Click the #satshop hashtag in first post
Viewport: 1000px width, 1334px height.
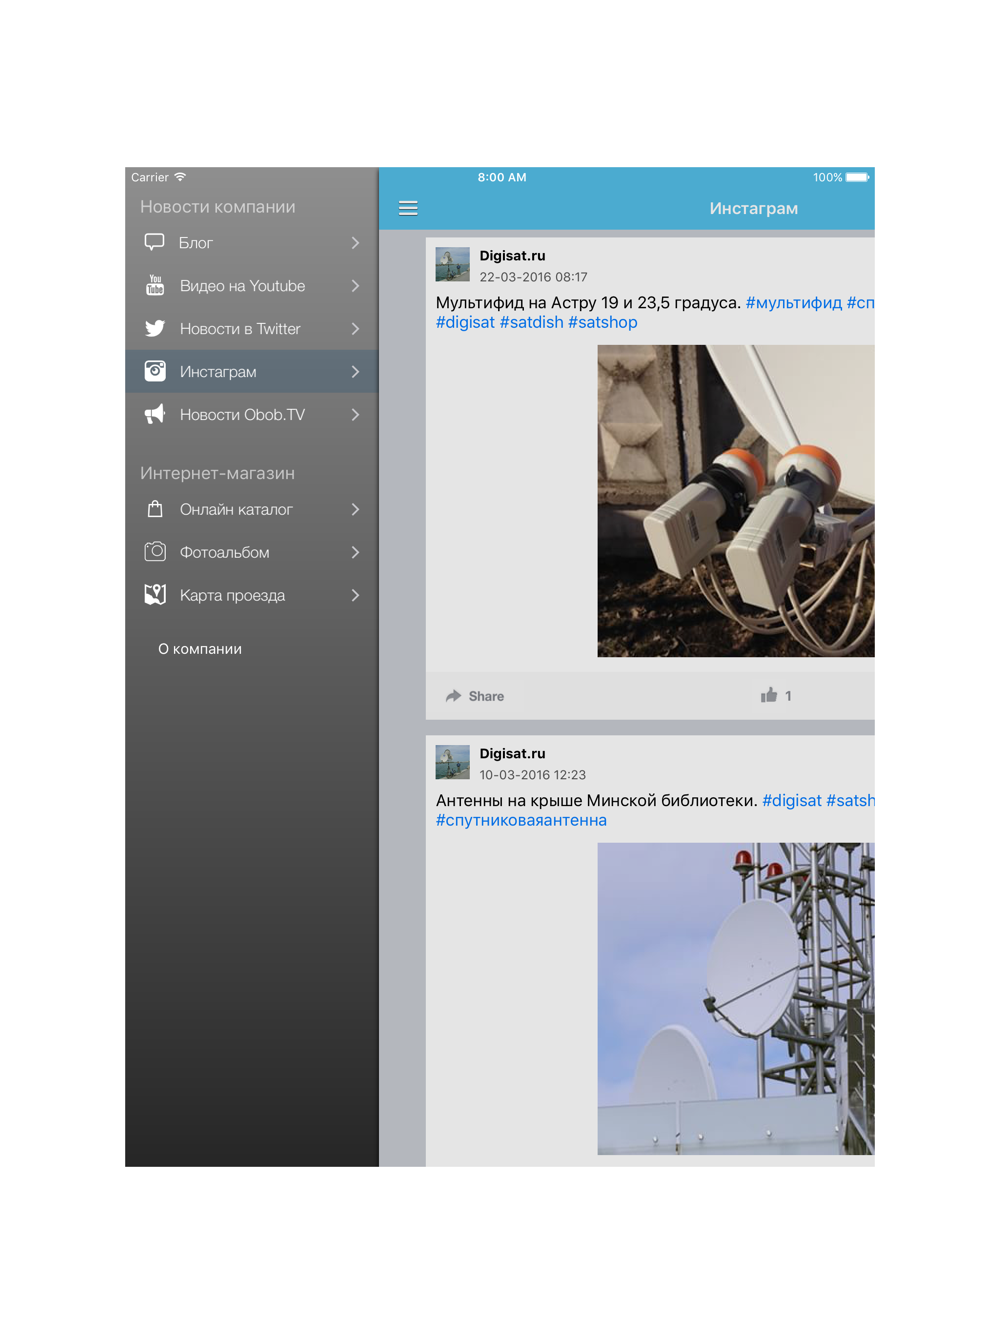click(603, 322)
